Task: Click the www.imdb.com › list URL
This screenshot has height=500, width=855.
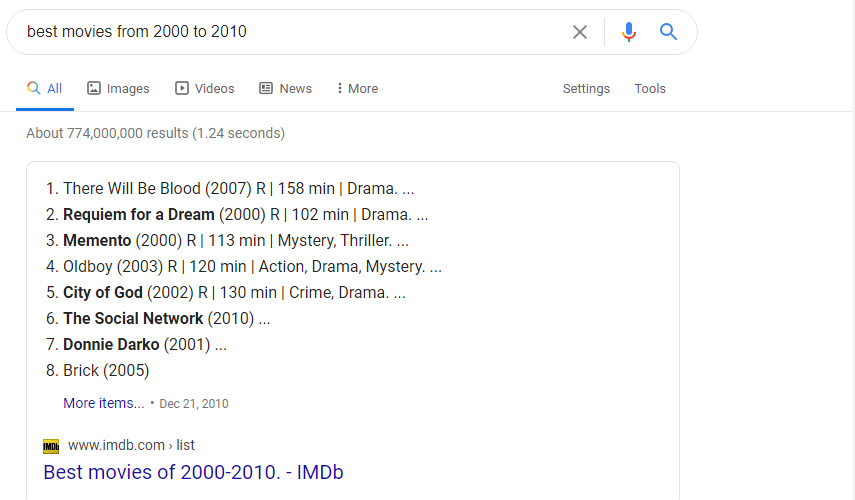Action: (x=131, y=445)
